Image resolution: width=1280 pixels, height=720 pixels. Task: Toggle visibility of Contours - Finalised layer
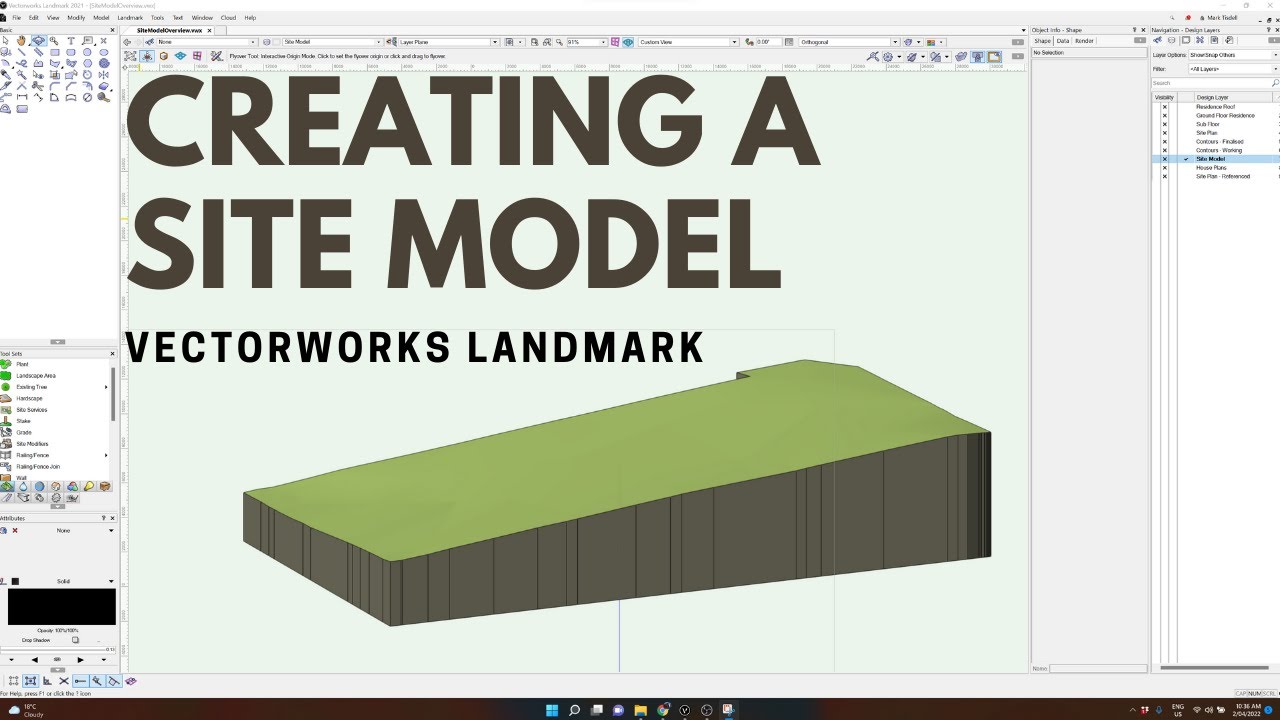(1164, 142)
